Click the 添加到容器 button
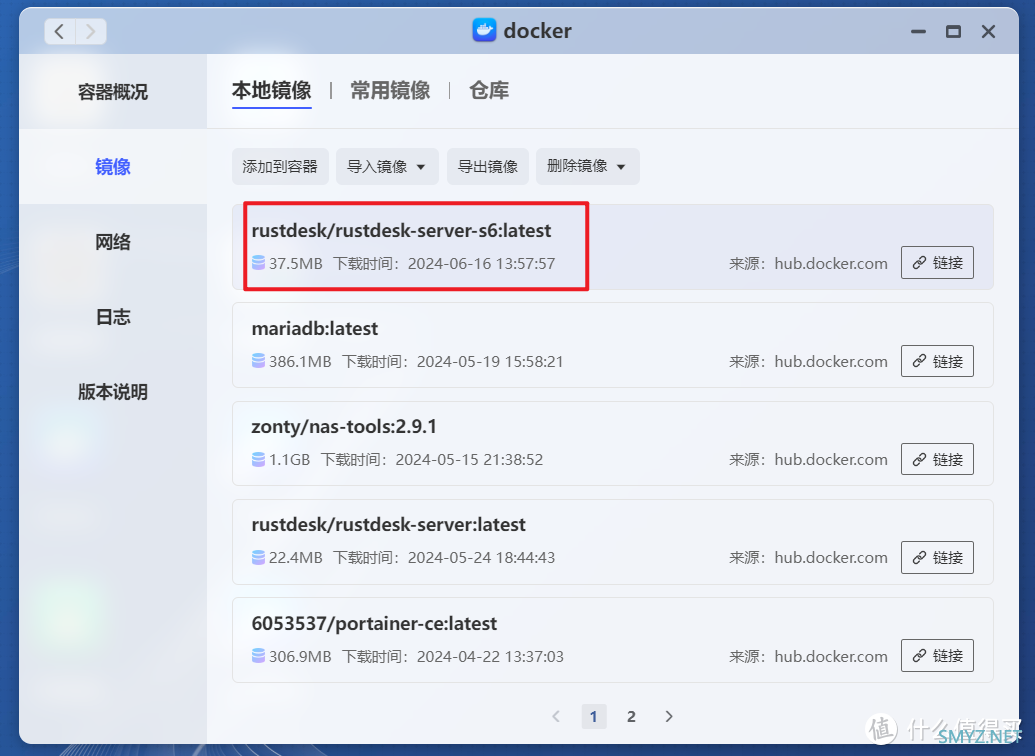Viewport: 1035px width, 756px height. tap(280, 166)
